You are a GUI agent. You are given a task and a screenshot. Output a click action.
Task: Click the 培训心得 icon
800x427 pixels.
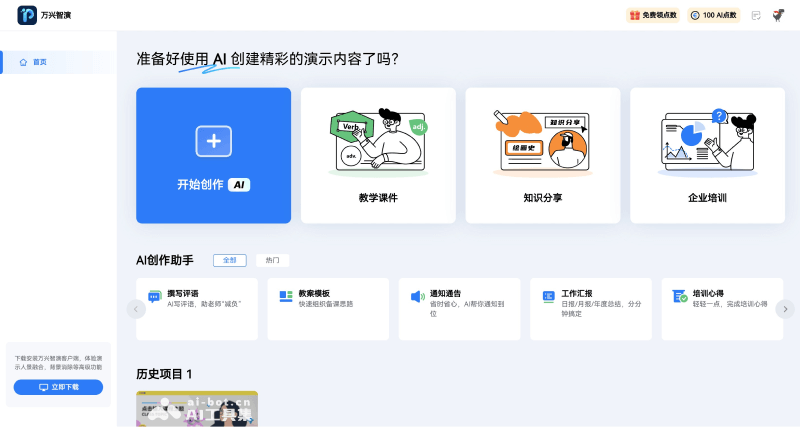[679, 297]
